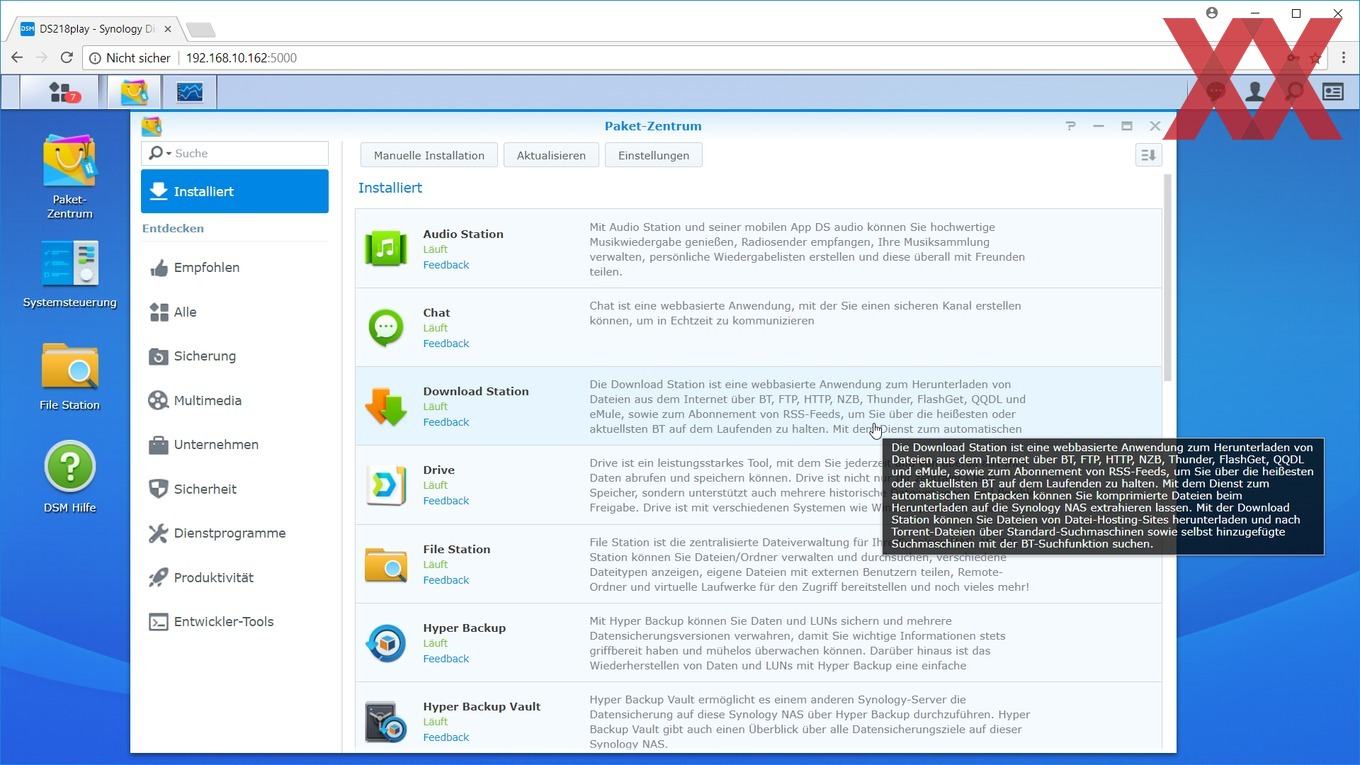Click the Audio Station package icon
The height and width of the screenshot is (765, 1360).
pyautogui.click(x=386, y=248)
